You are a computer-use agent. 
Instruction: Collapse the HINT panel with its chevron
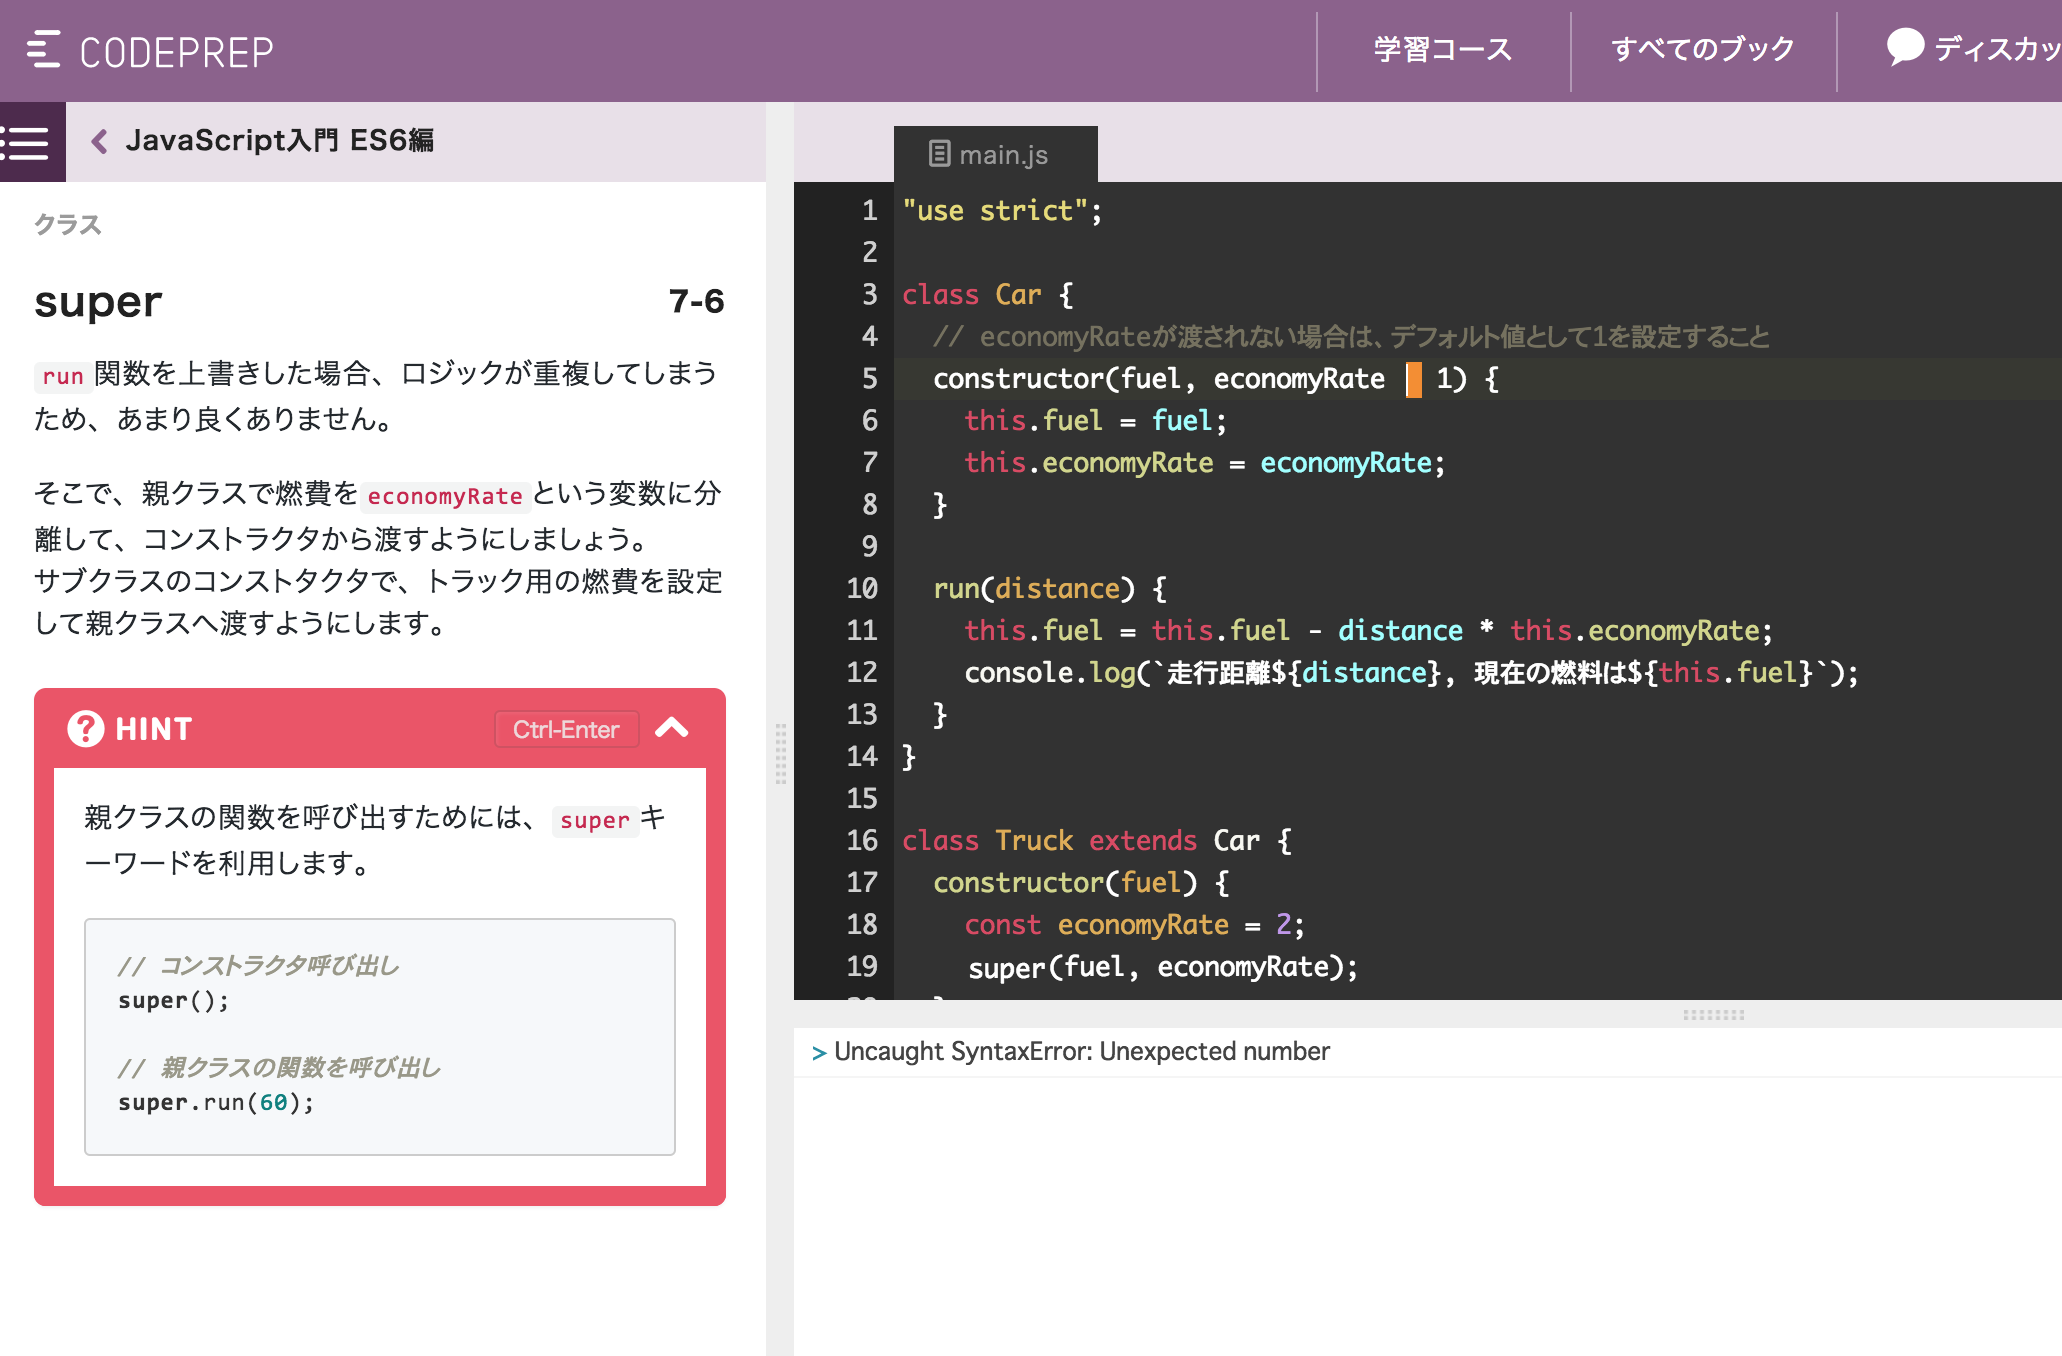tap(671, 728)
